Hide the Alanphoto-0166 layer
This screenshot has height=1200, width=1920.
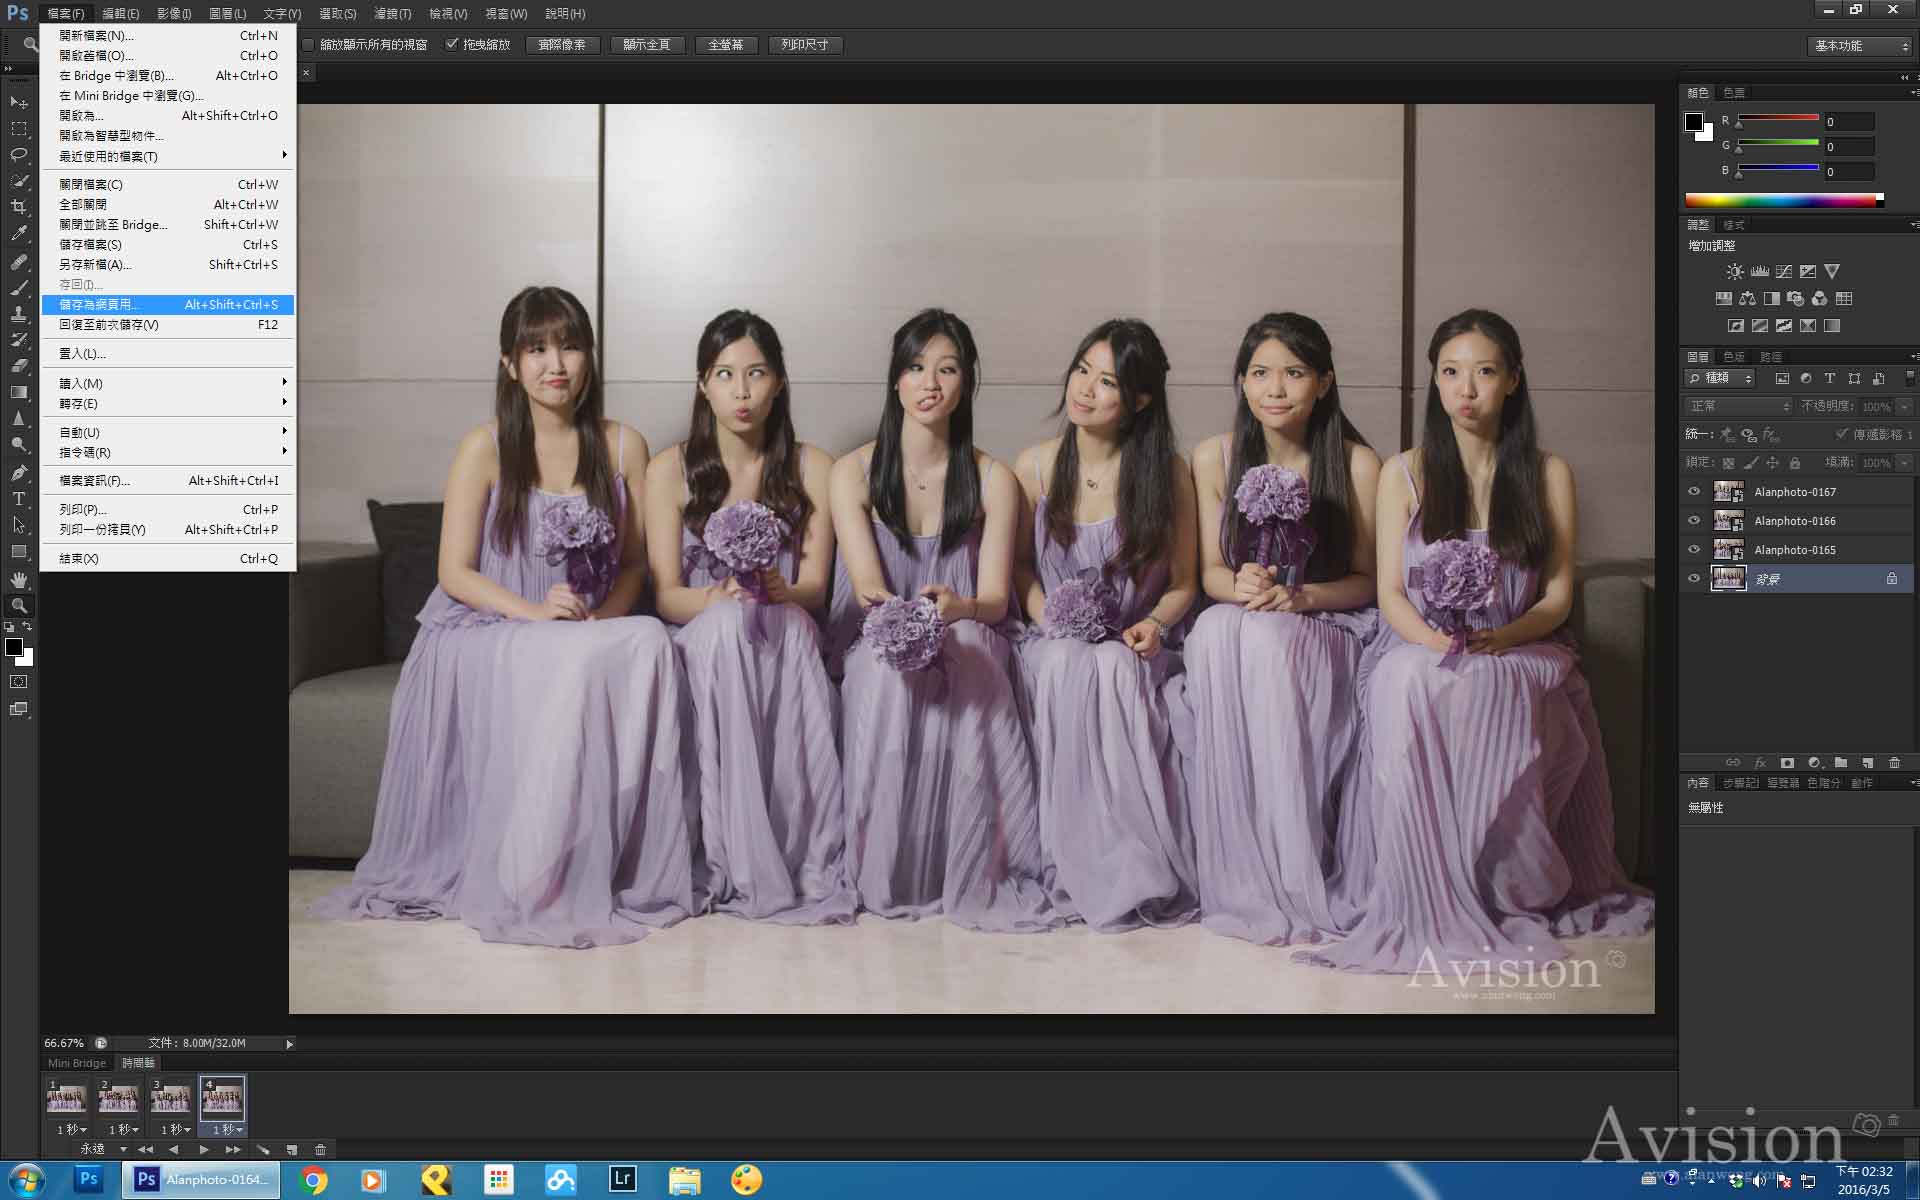pyautogui.click(x=1694, y=521)
